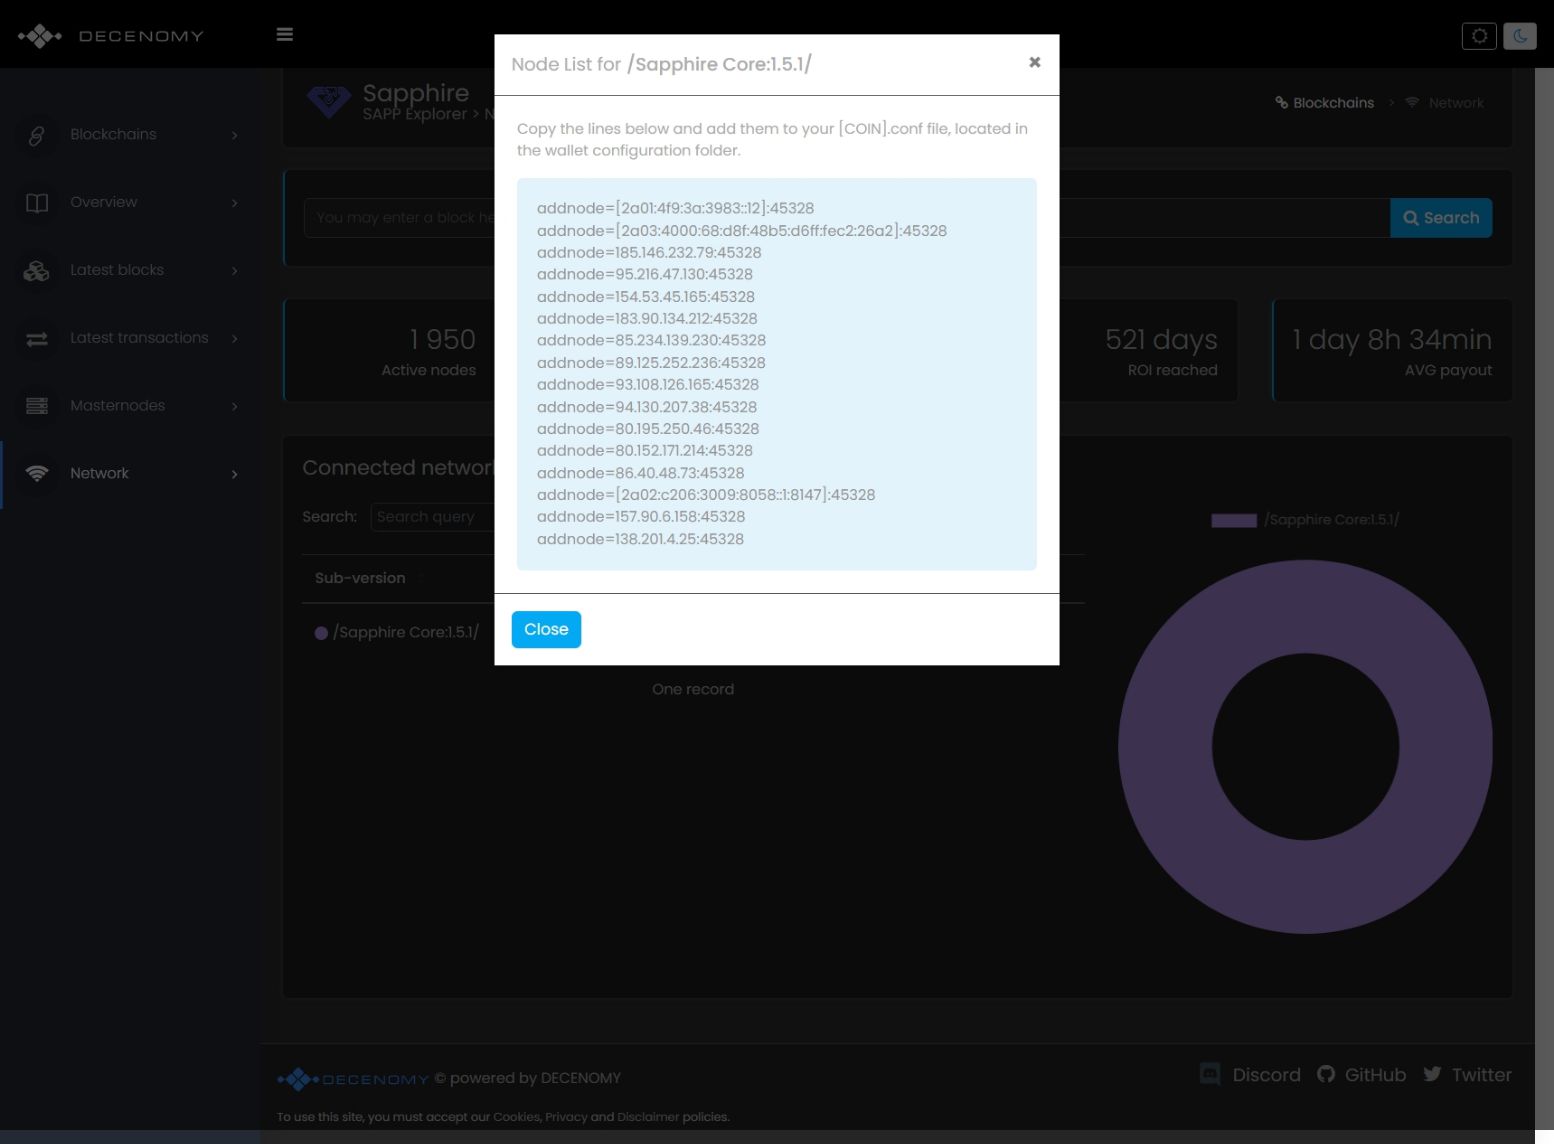Expand the Blockchains sidebar chevron

tap(235, 135)
